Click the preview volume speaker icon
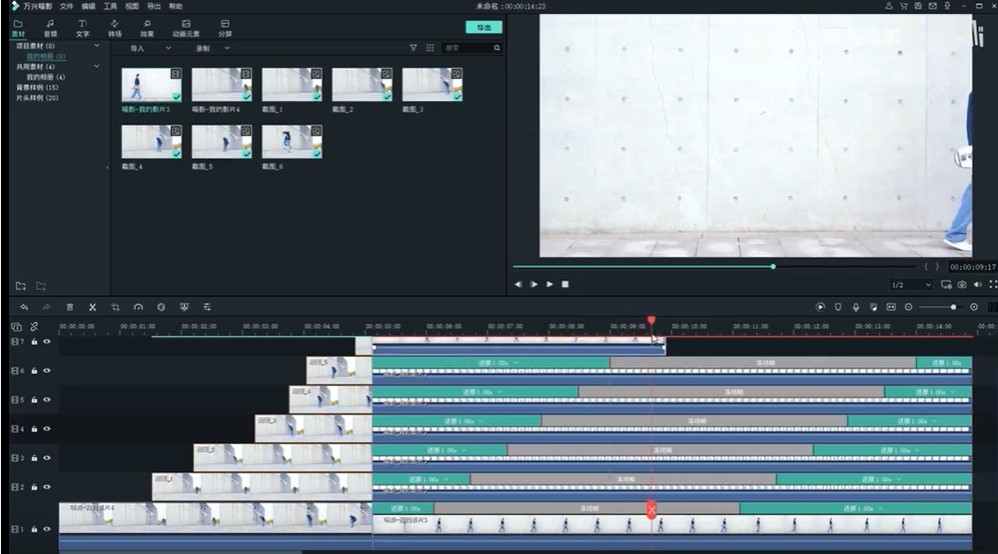Image resolution: width=998 pixels, height=554 pixels. tap(978, 285)
